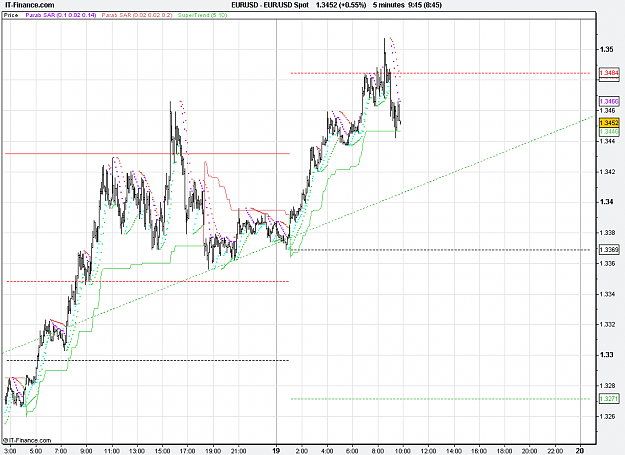The width and height of the screenshot is (625, 455).
Task: Click the bold 19 date label on time axis
Action: [276, 451]
